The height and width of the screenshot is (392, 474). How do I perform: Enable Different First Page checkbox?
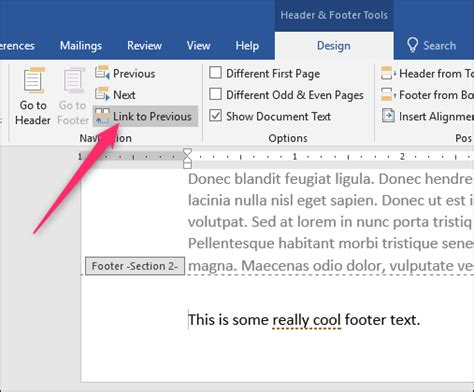[x=215, y=73]
